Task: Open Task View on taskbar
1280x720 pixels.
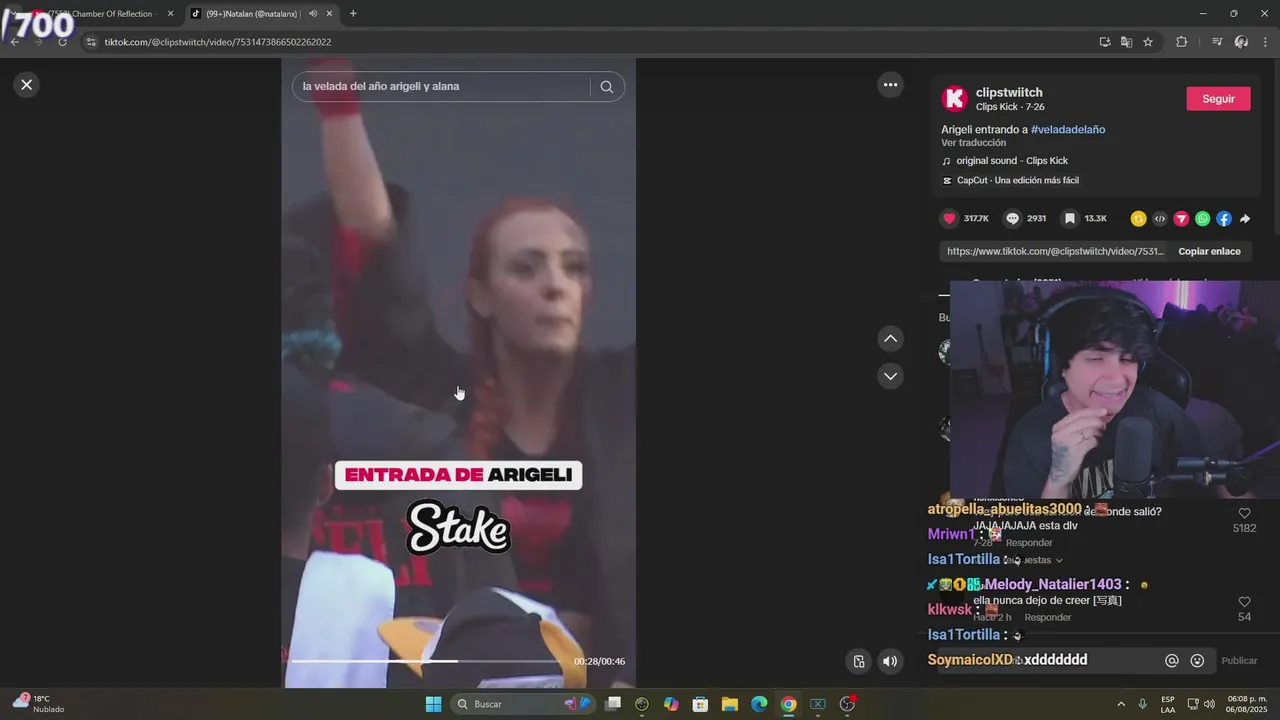Action: pyautogui.click(x=613, y=704)
